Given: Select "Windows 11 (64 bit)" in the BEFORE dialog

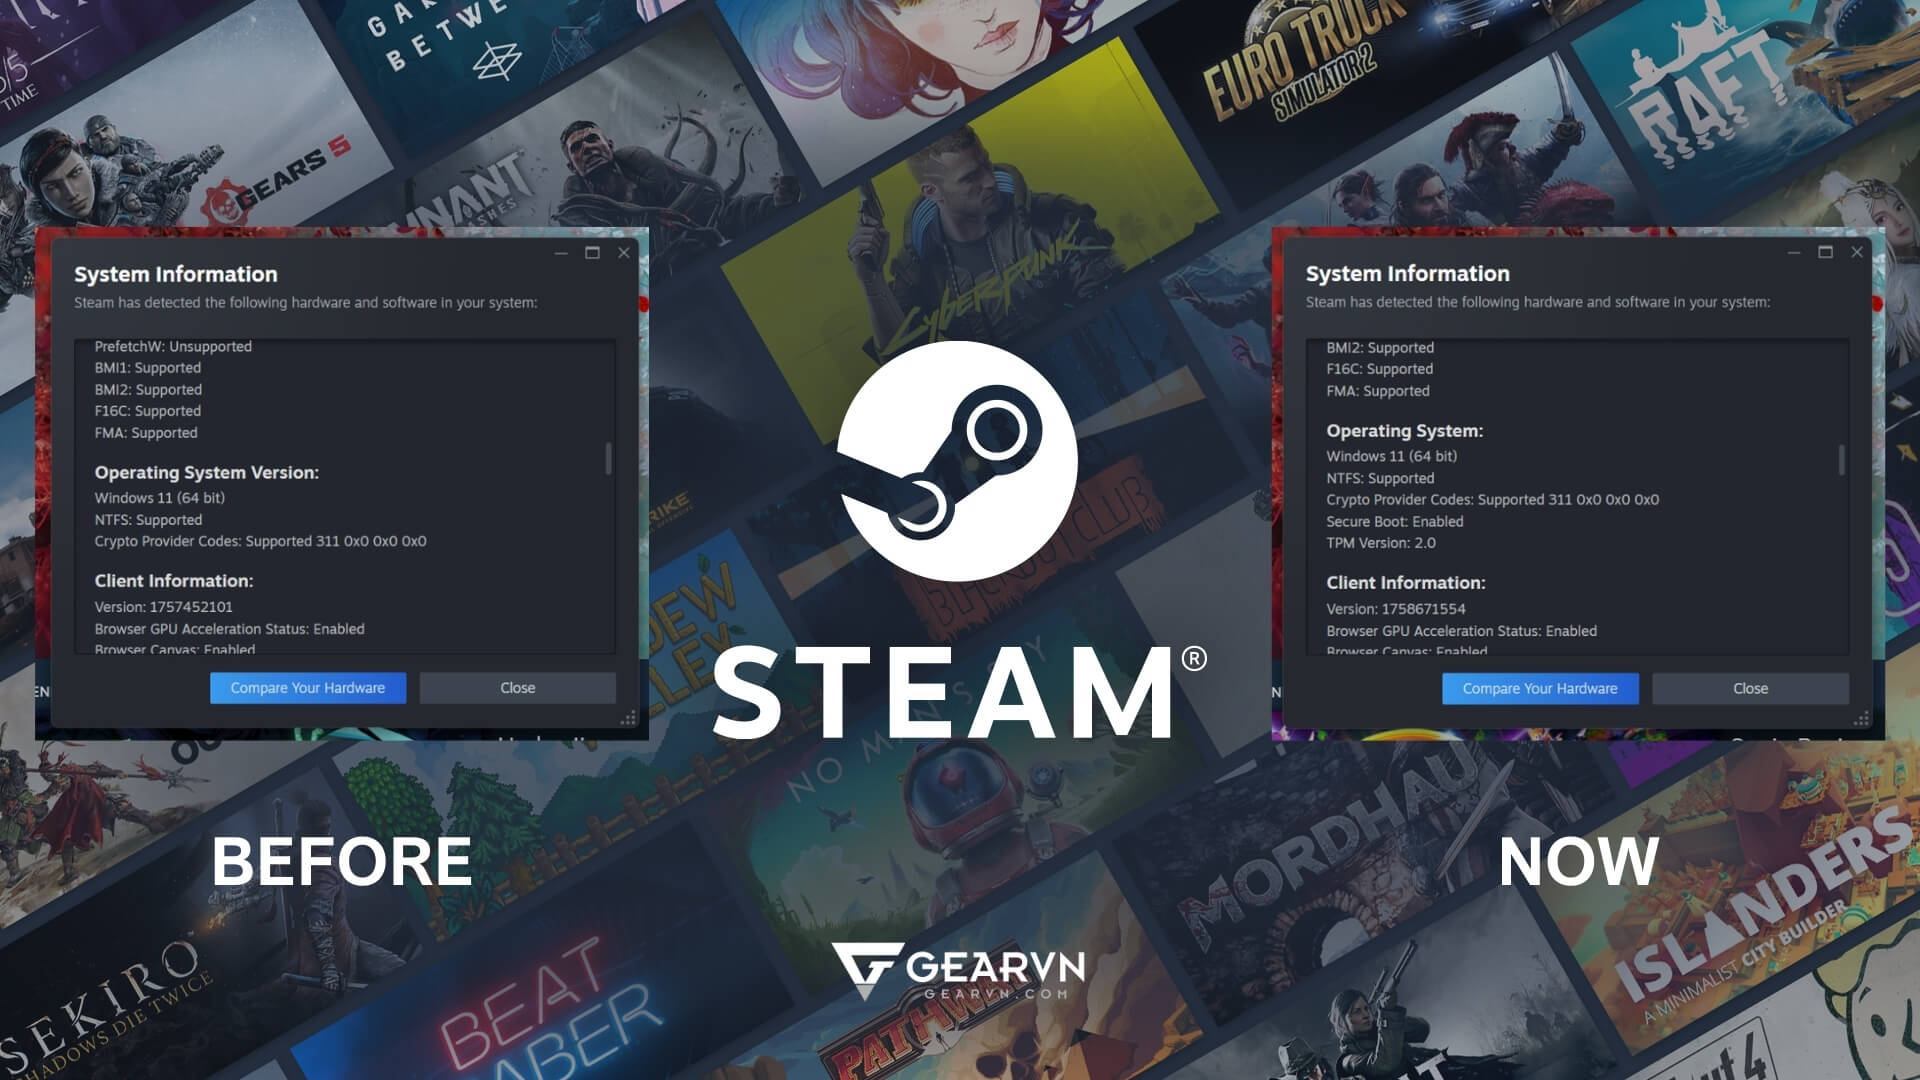Looking at the screenshot, I should pos(160,498).
